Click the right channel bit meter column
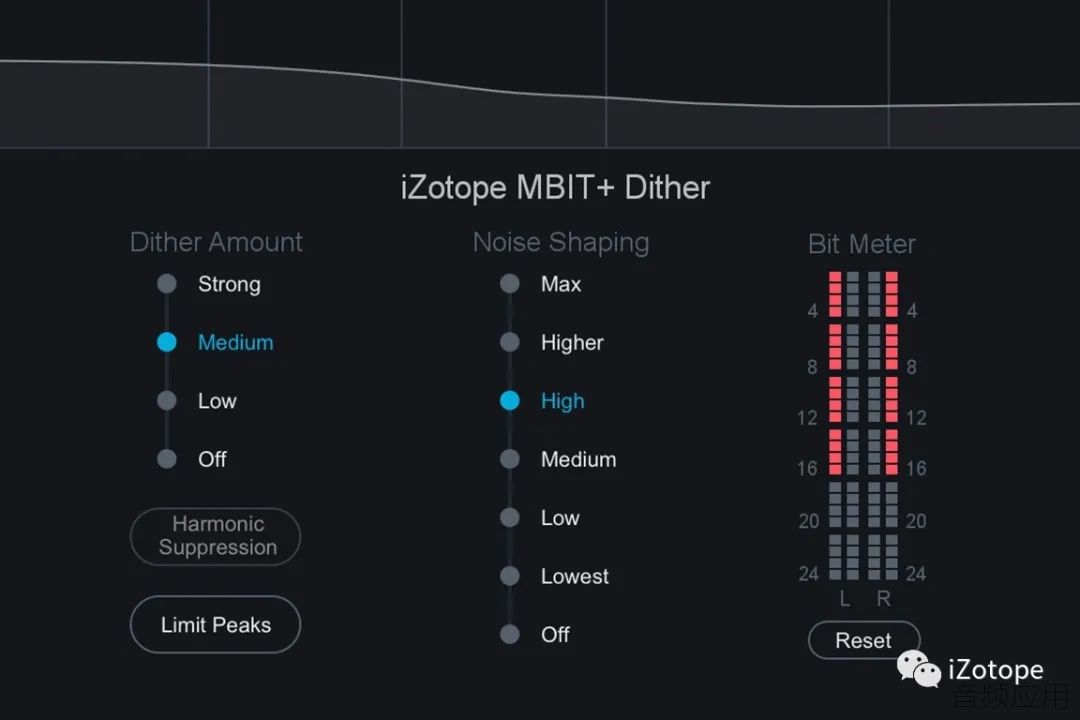1080x720 pixels. (883, 425)
